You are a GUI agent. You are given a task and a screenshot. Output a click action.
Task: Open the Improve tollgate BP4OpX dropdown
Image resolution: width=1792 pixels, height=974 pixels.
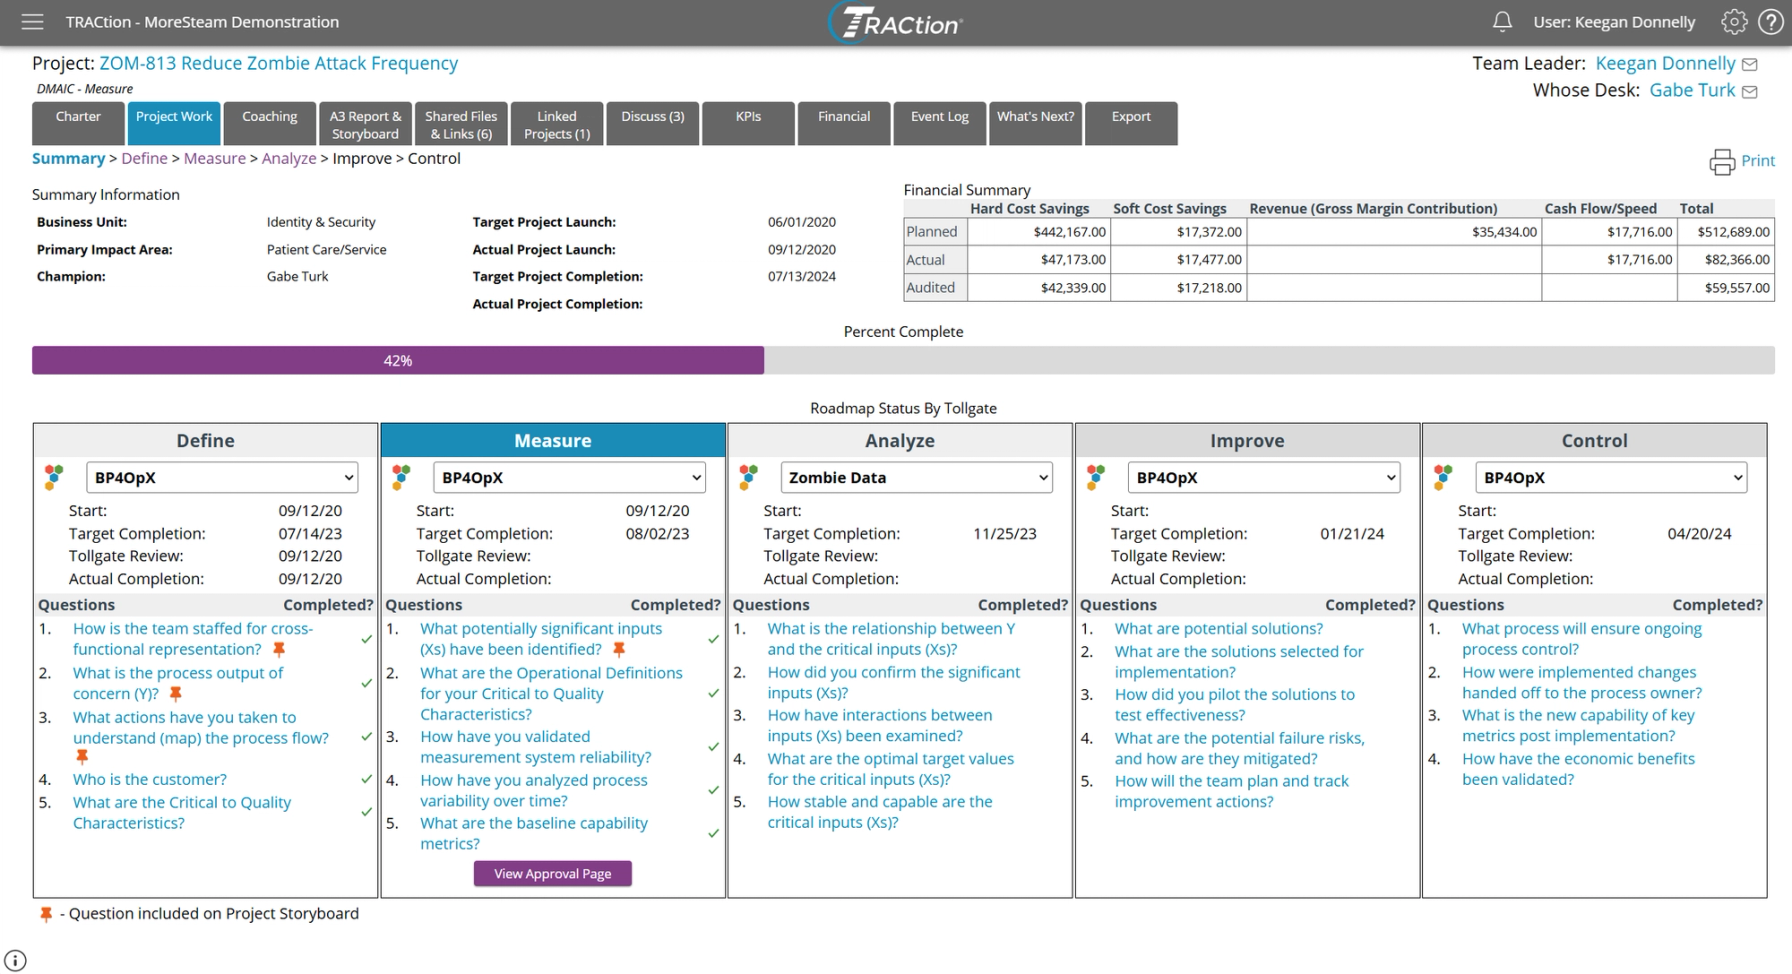pos(1263,478)
